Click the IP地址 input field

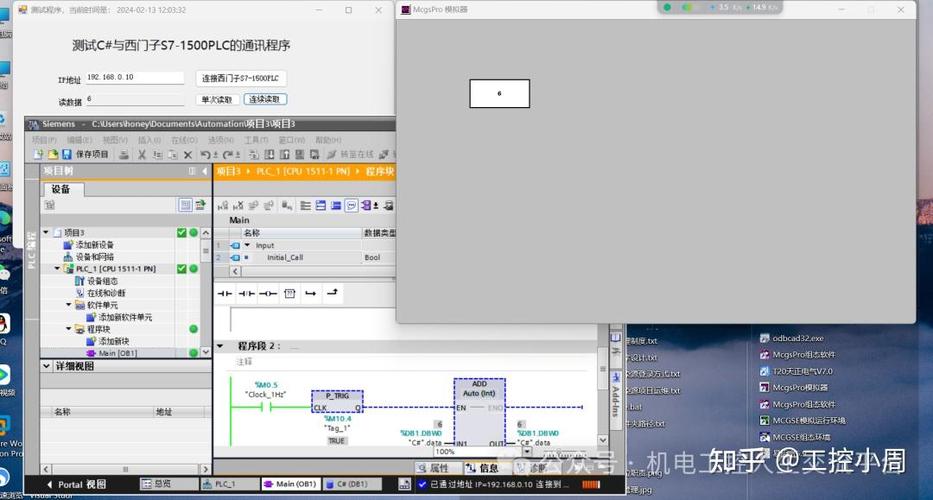coord(135,77)
